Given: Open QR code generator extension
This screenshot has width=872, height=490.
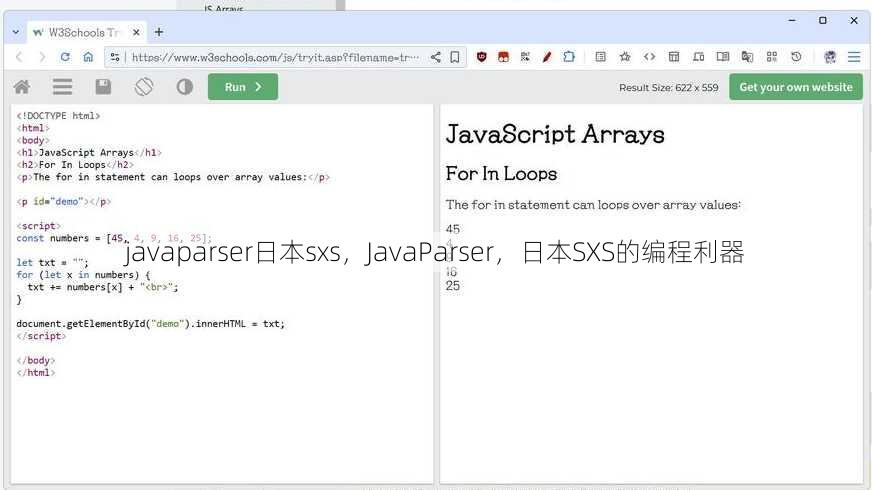Looking at the screenshot, I should tap(525, 57).
